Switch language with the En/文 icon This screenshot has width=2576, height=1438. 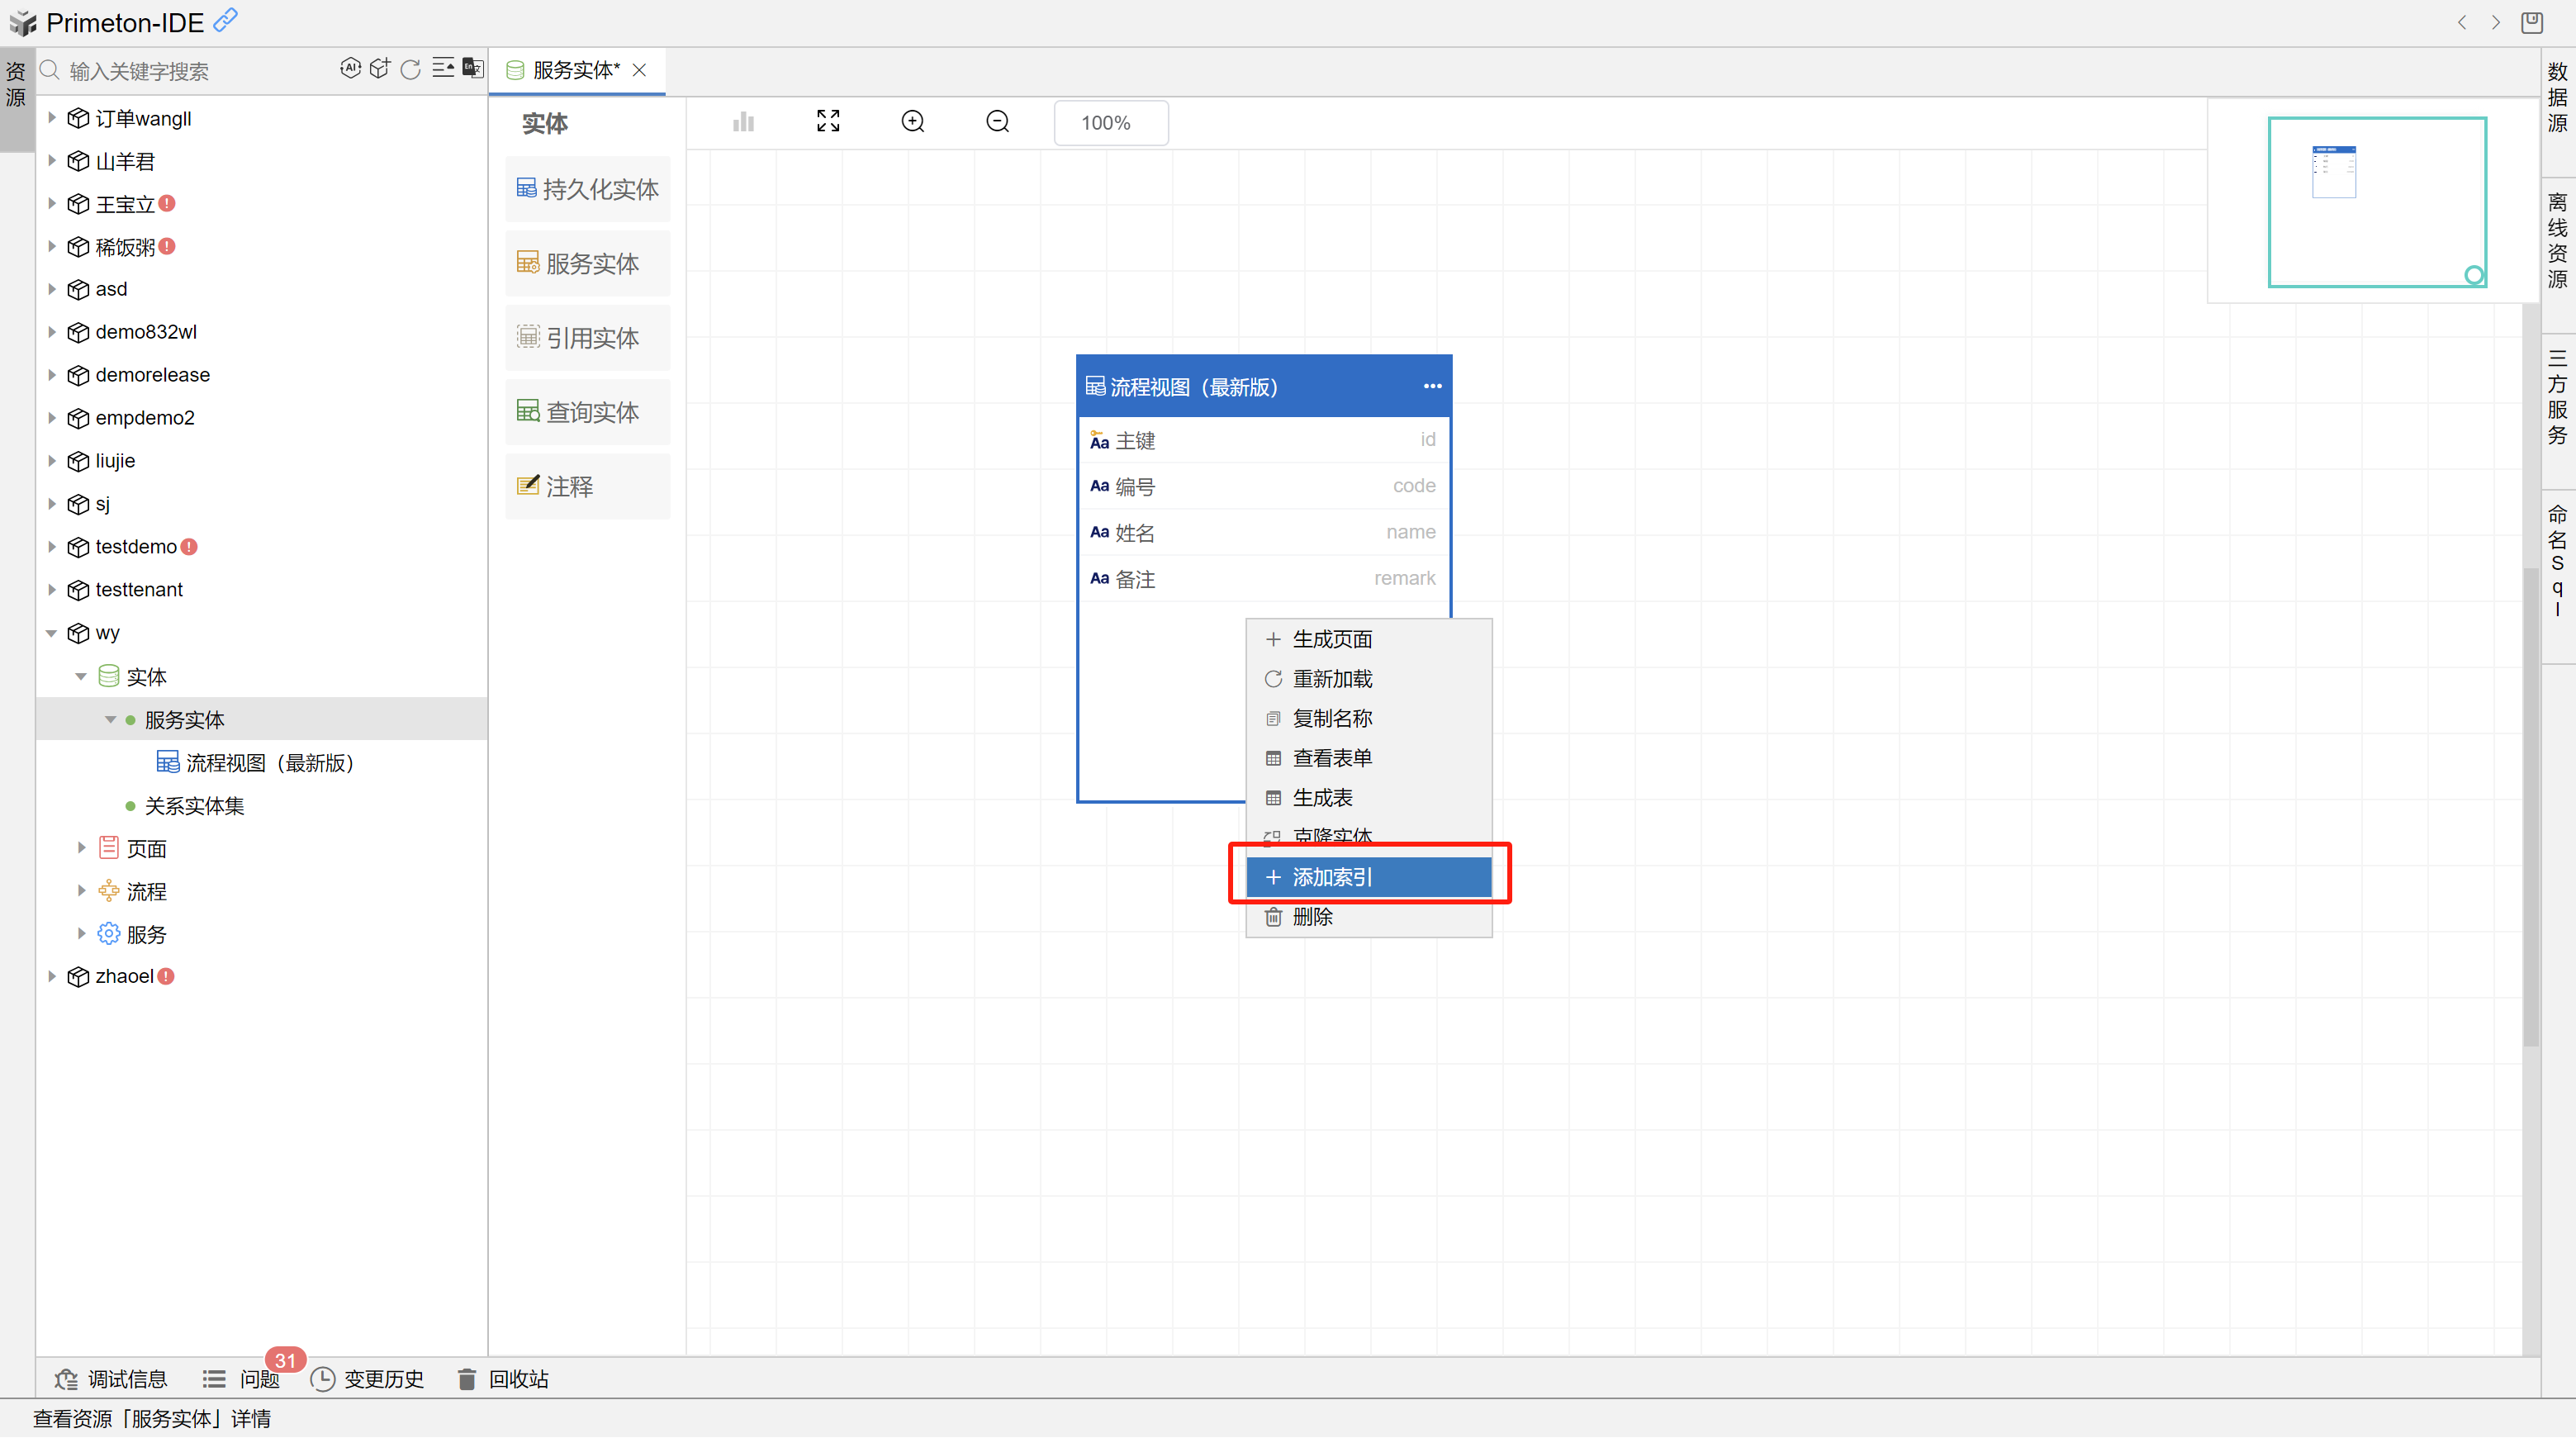coord(473,69)
